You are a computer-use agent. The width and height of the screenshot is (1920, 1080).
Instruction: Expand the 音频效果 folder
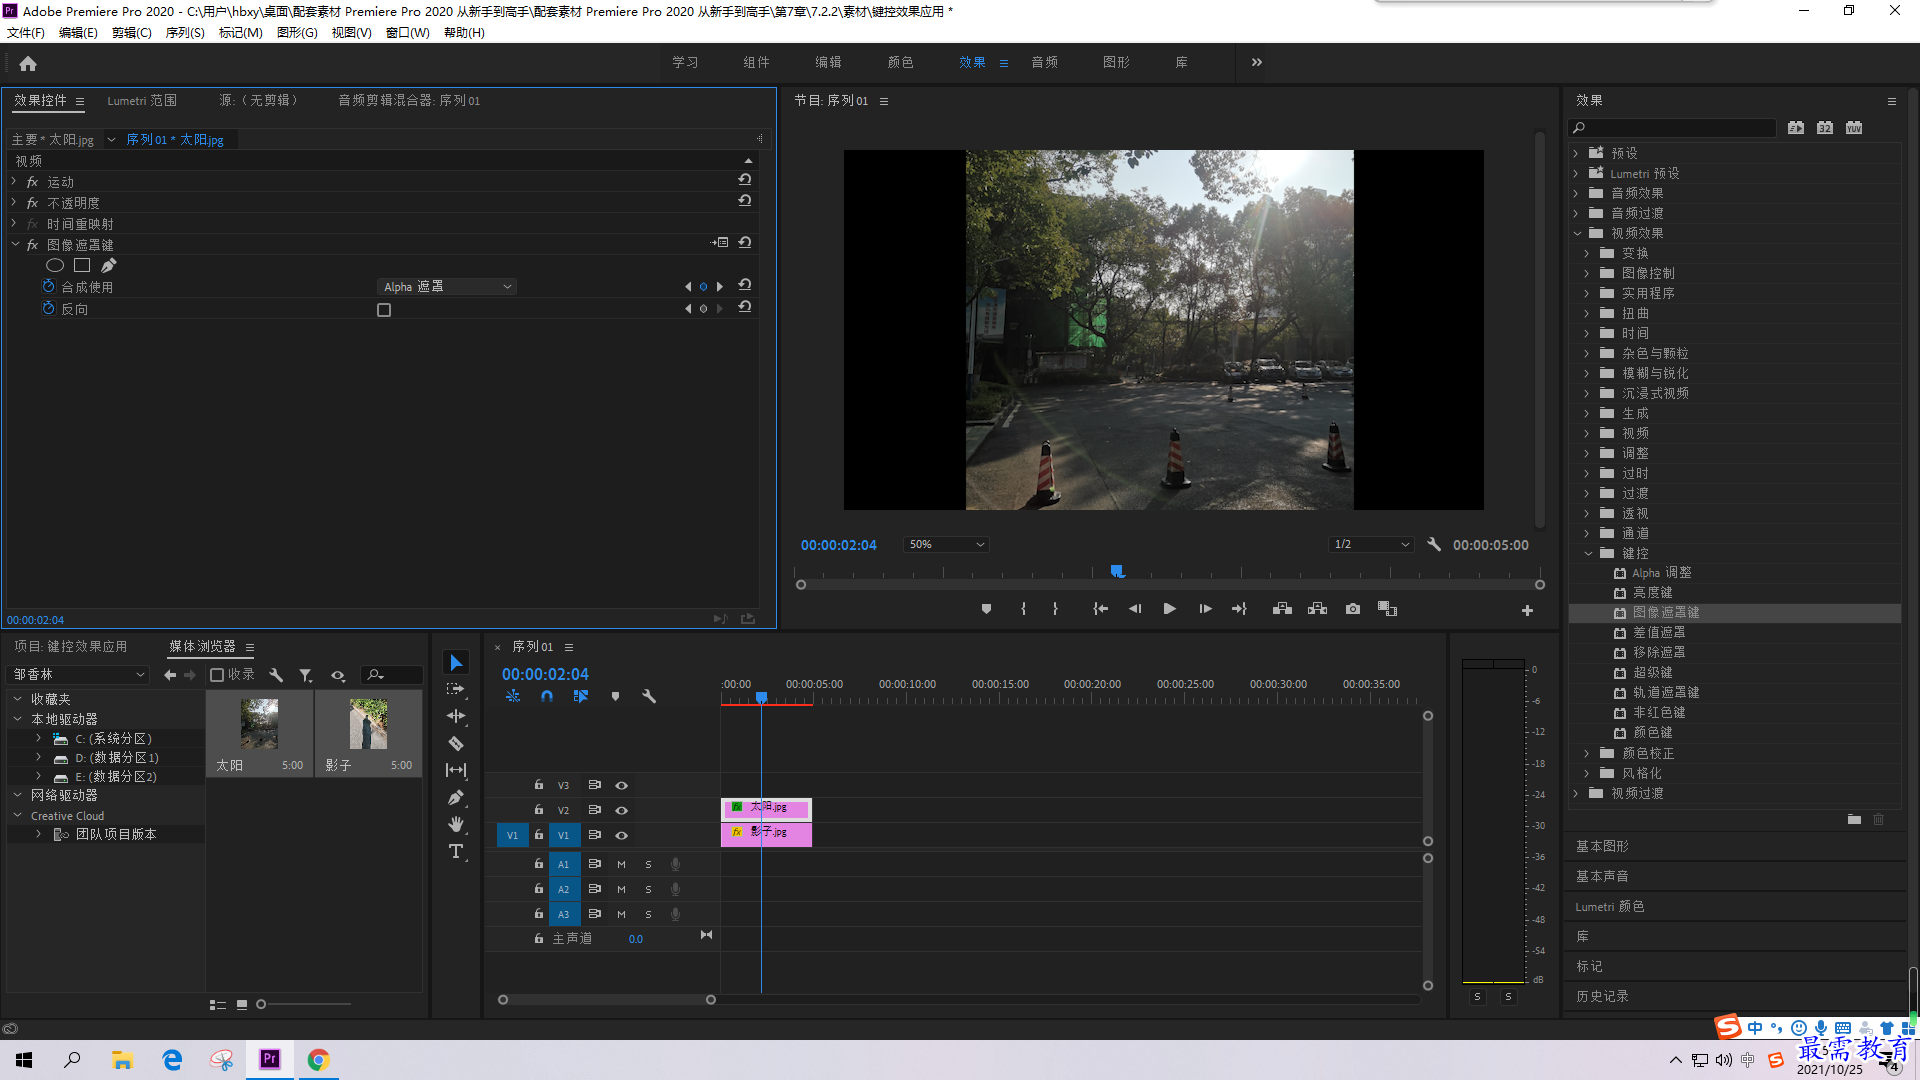click(1576, 193)
